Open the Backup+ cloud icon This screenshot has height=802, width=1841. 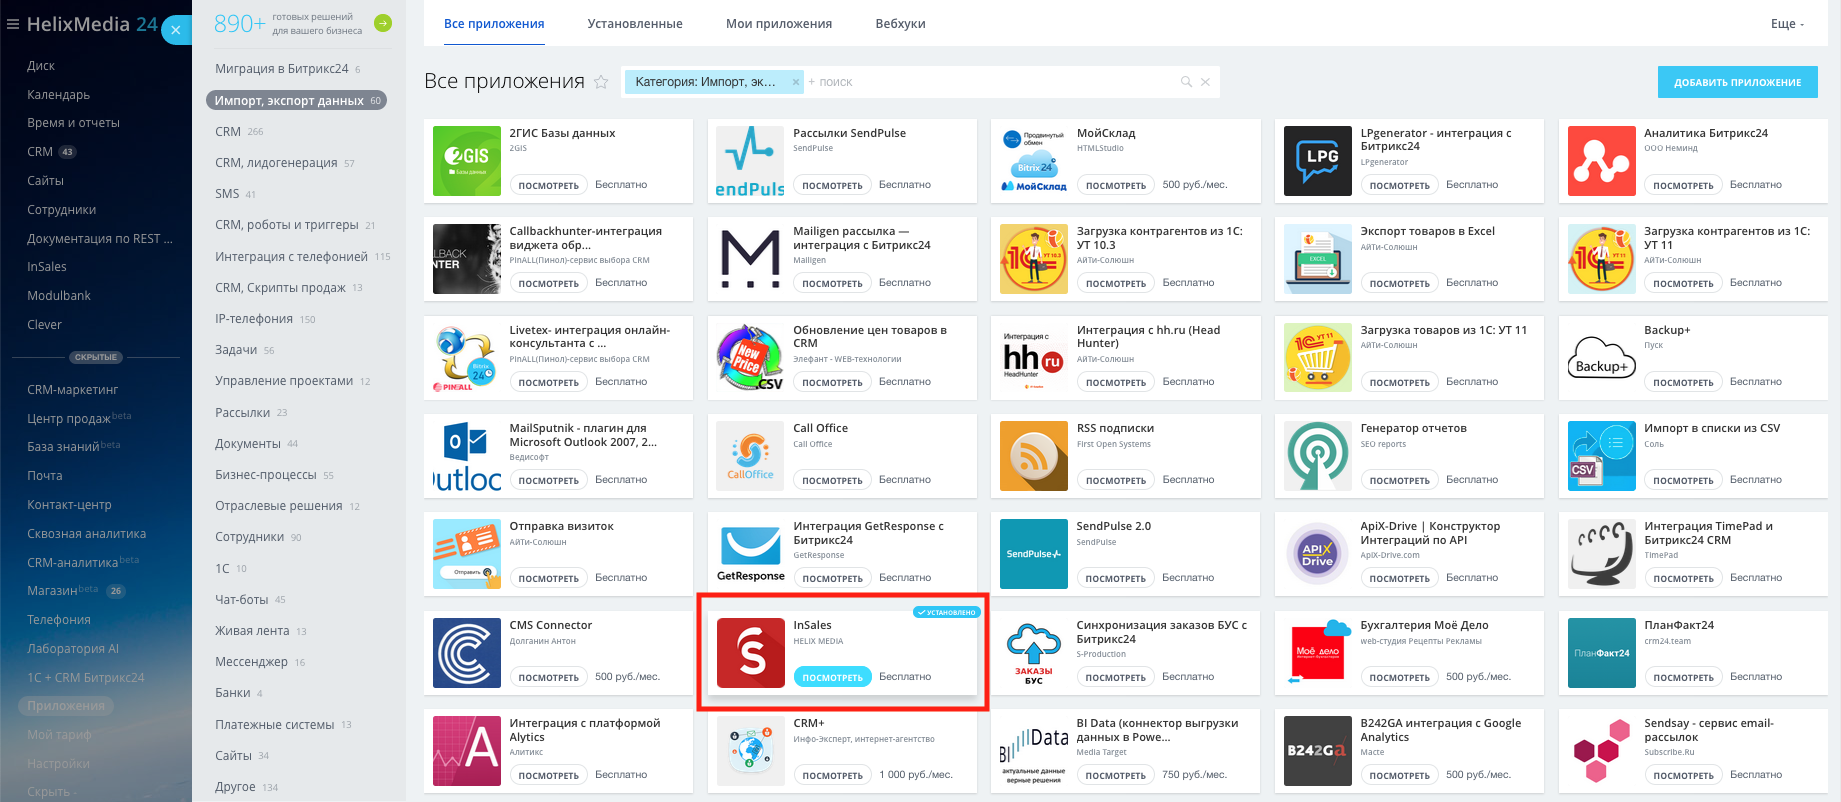(1602, 358)
